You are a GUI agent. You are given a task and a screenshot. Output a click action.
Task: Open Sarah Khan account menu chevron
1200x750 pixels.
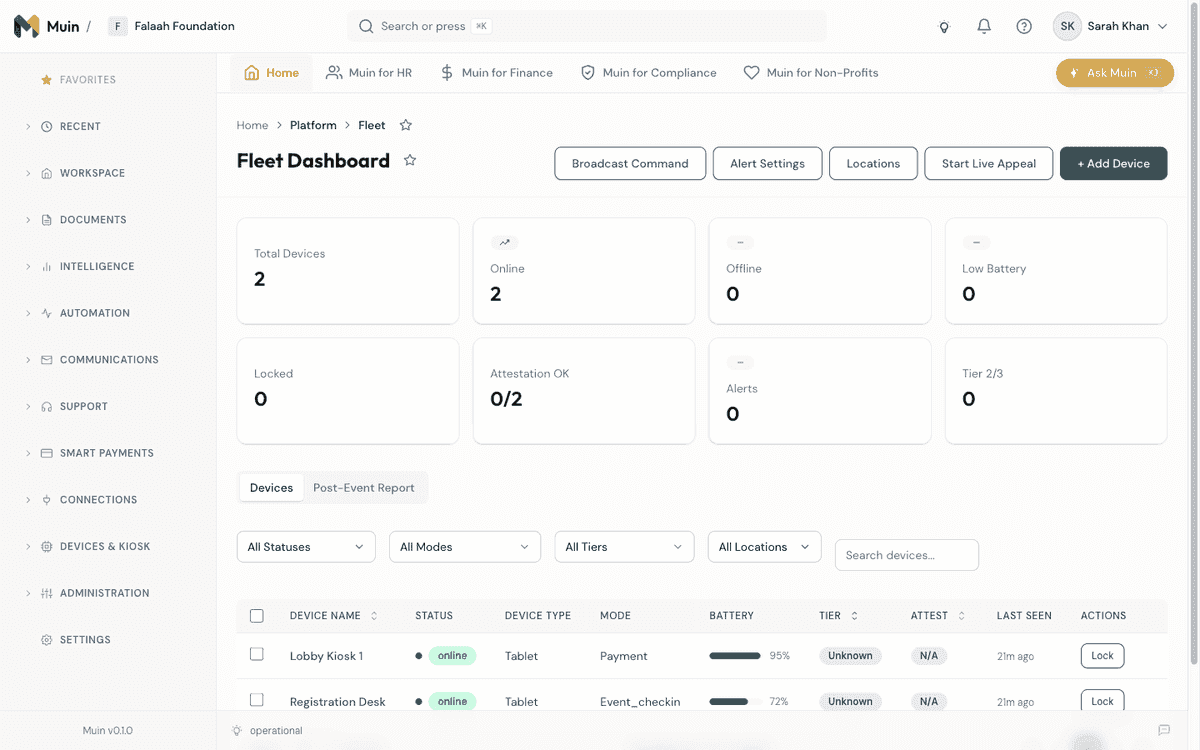[1162, 27]
